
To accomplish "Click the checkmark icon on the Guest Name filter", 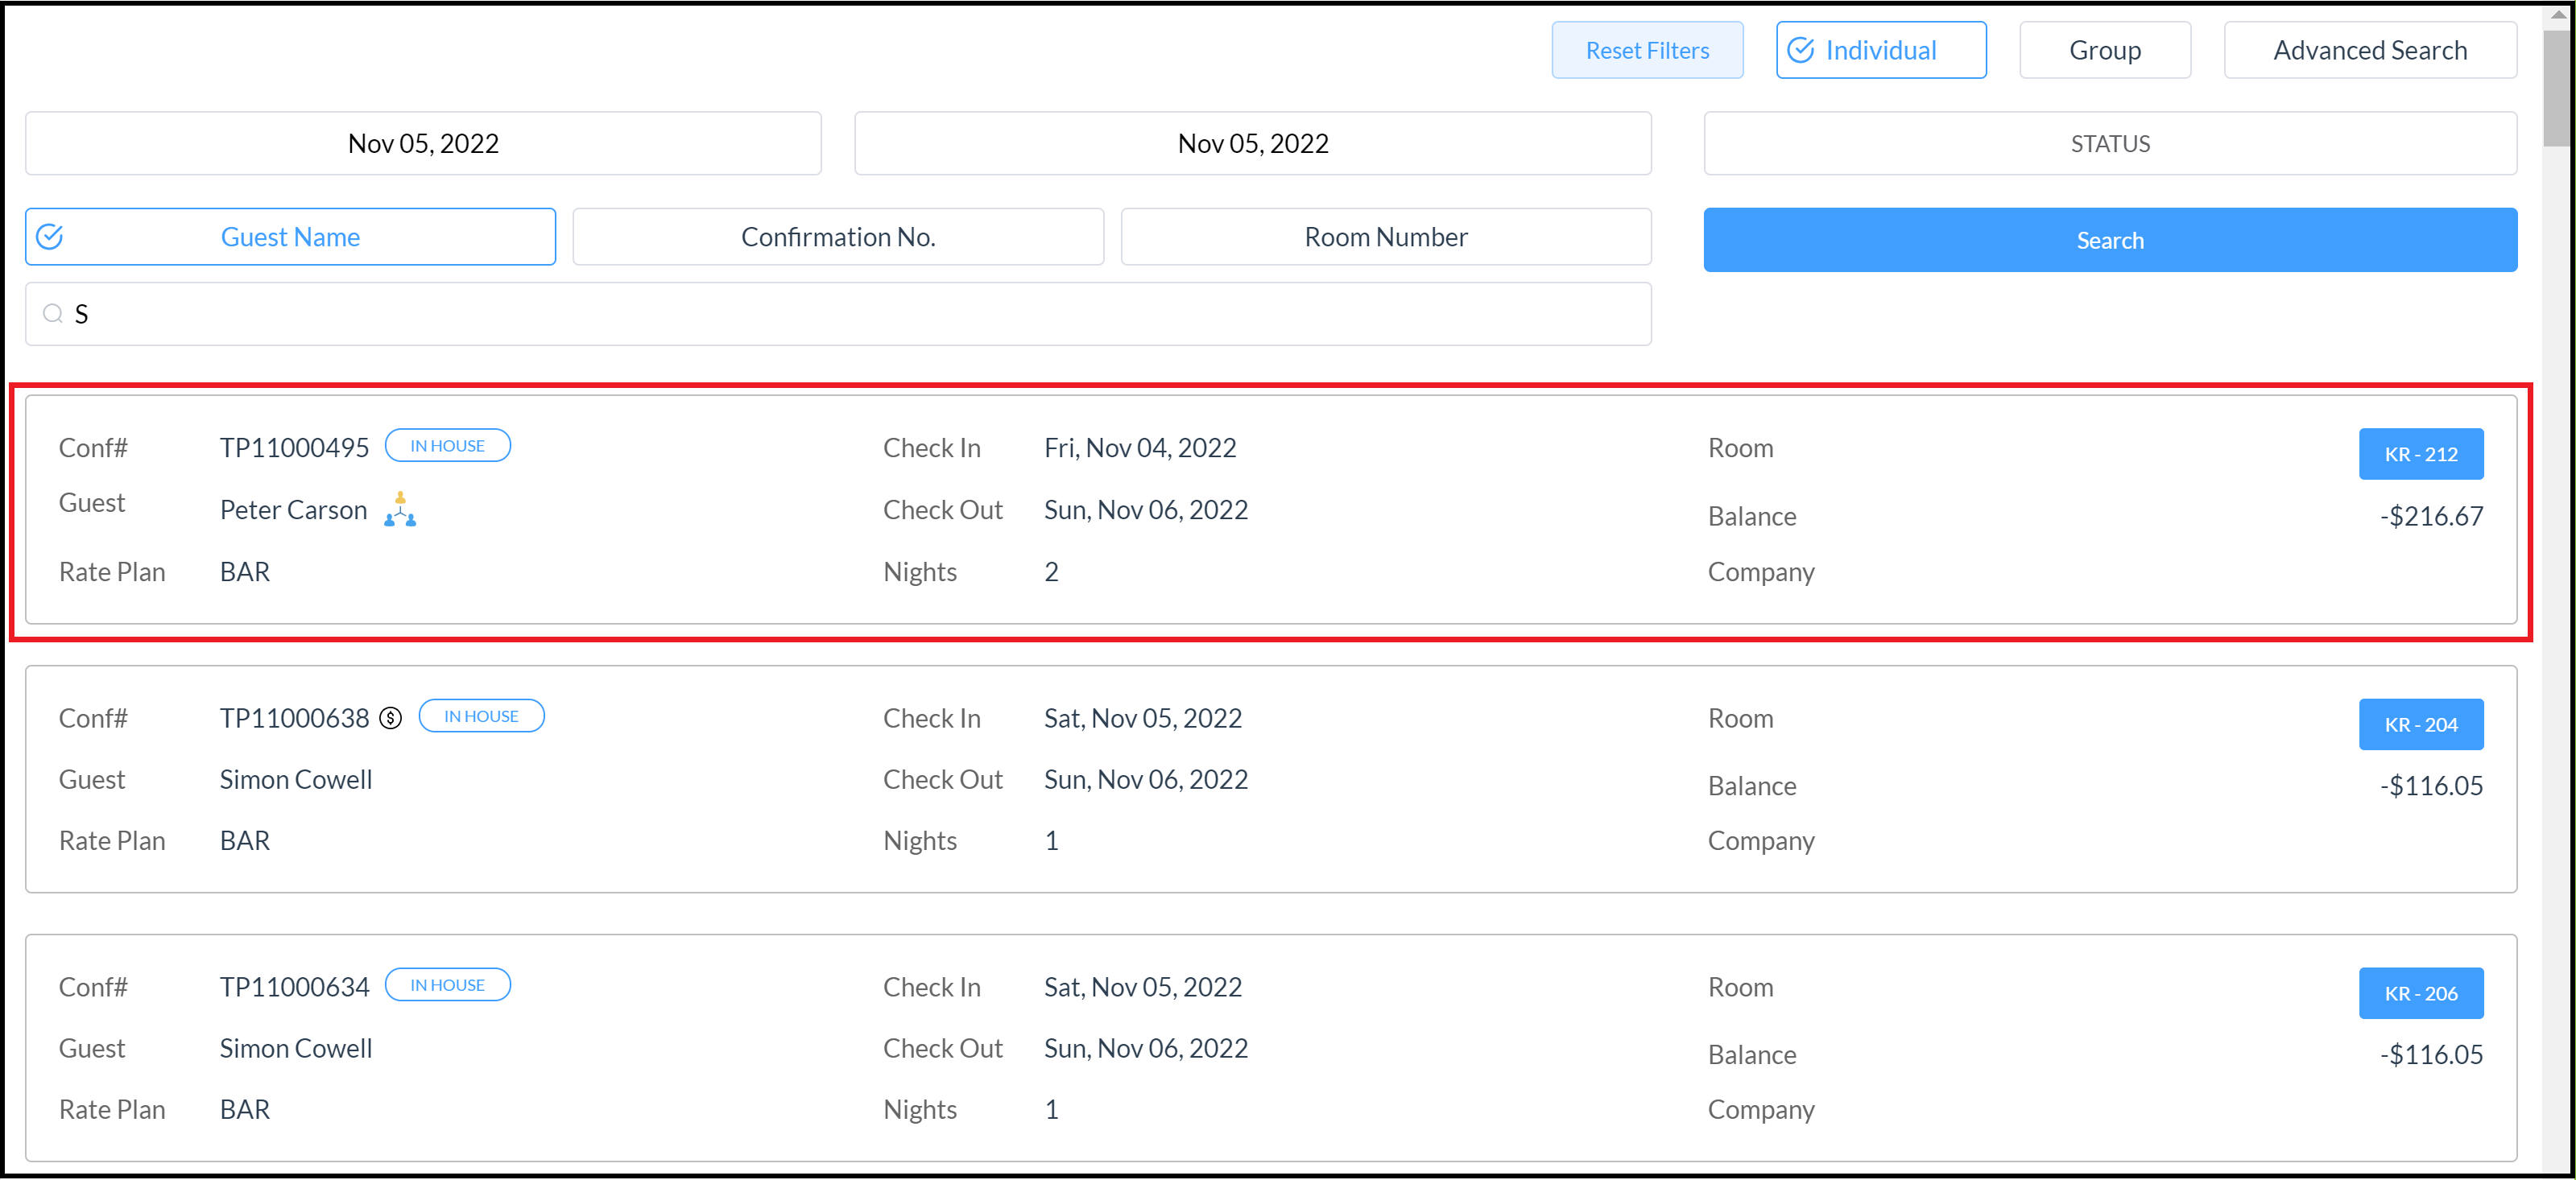I will [x=51, y=236].
